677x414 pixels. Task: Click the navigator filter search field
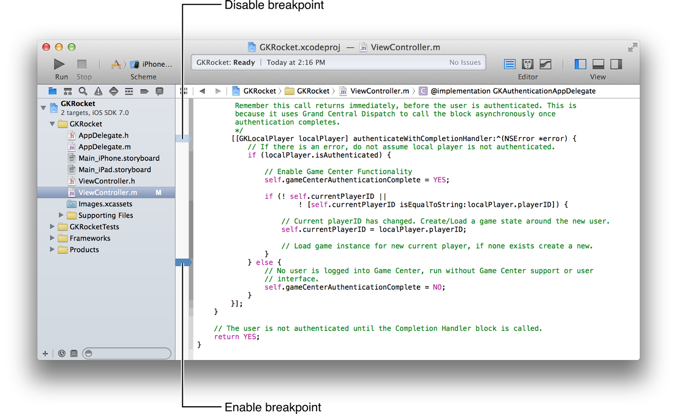(127, 354)
